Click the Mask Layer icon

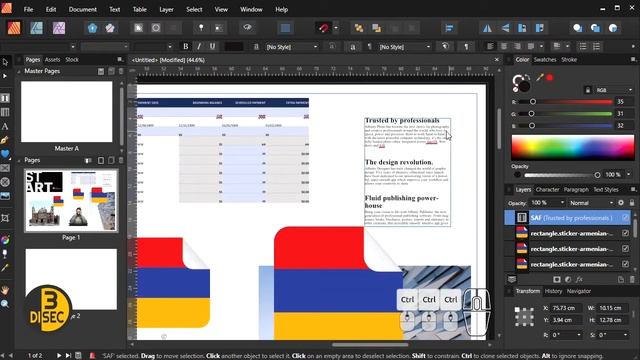pyautogui.click(x=557, y=280)
